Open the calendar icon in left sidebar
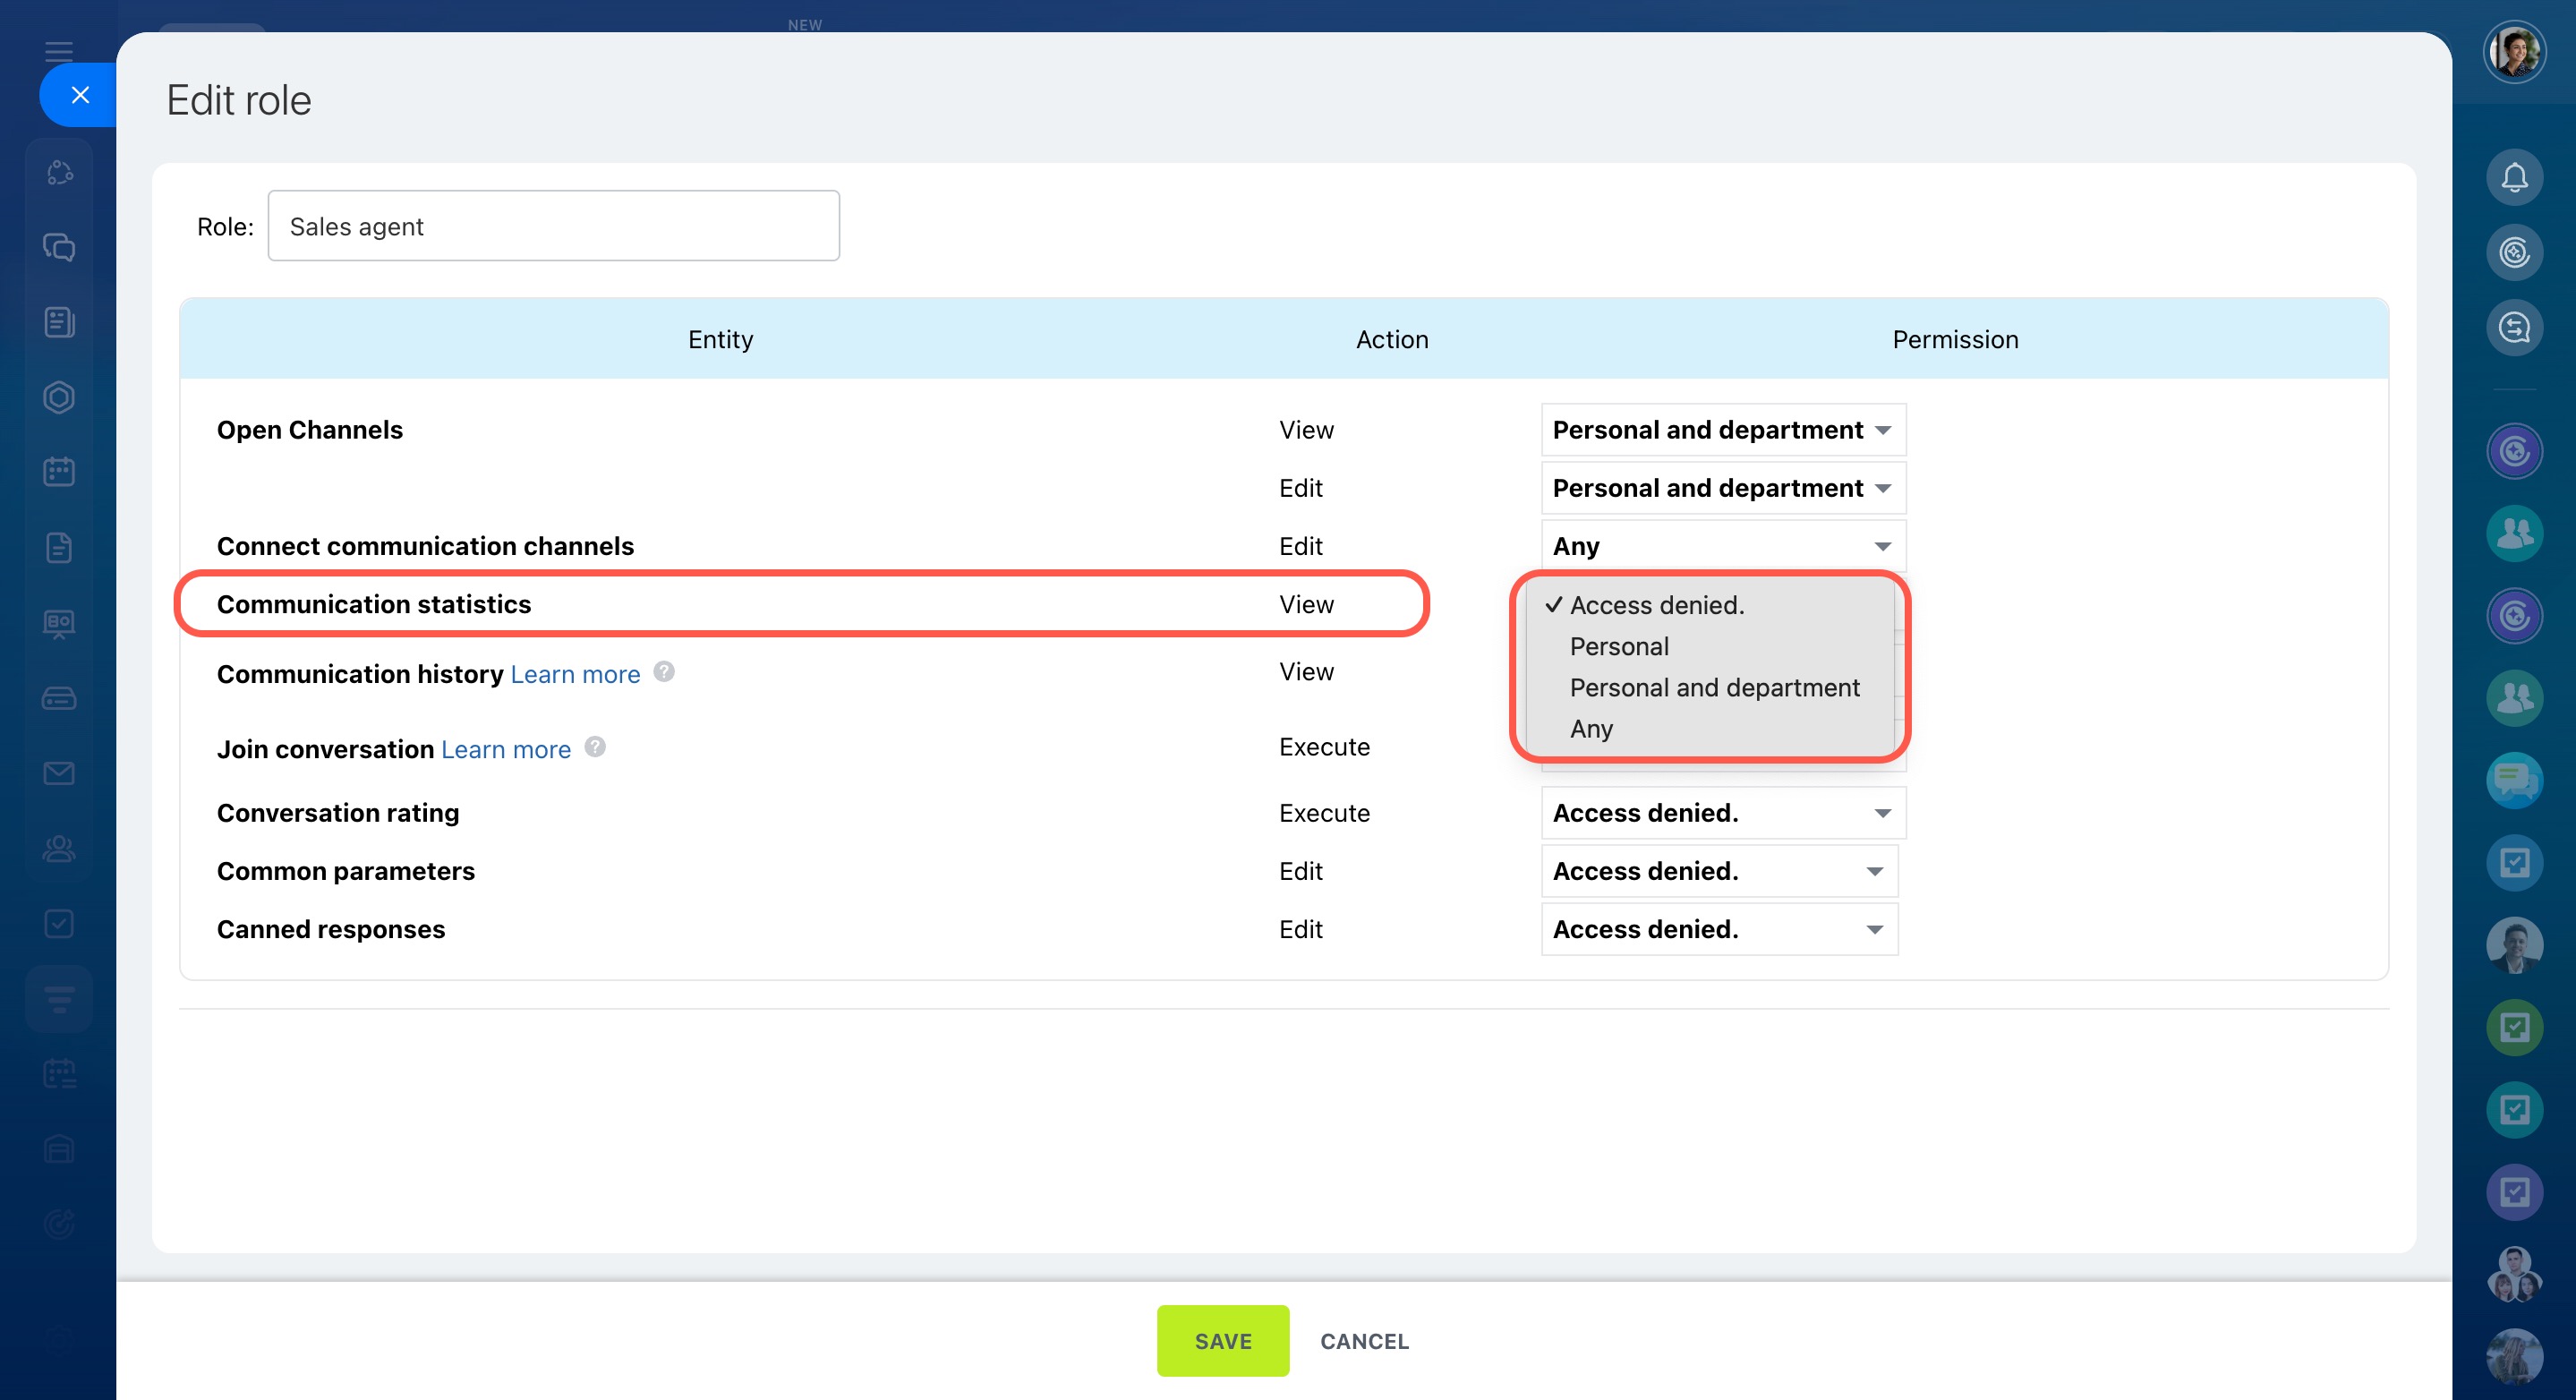2576x1400 pixels. point(59,472)
